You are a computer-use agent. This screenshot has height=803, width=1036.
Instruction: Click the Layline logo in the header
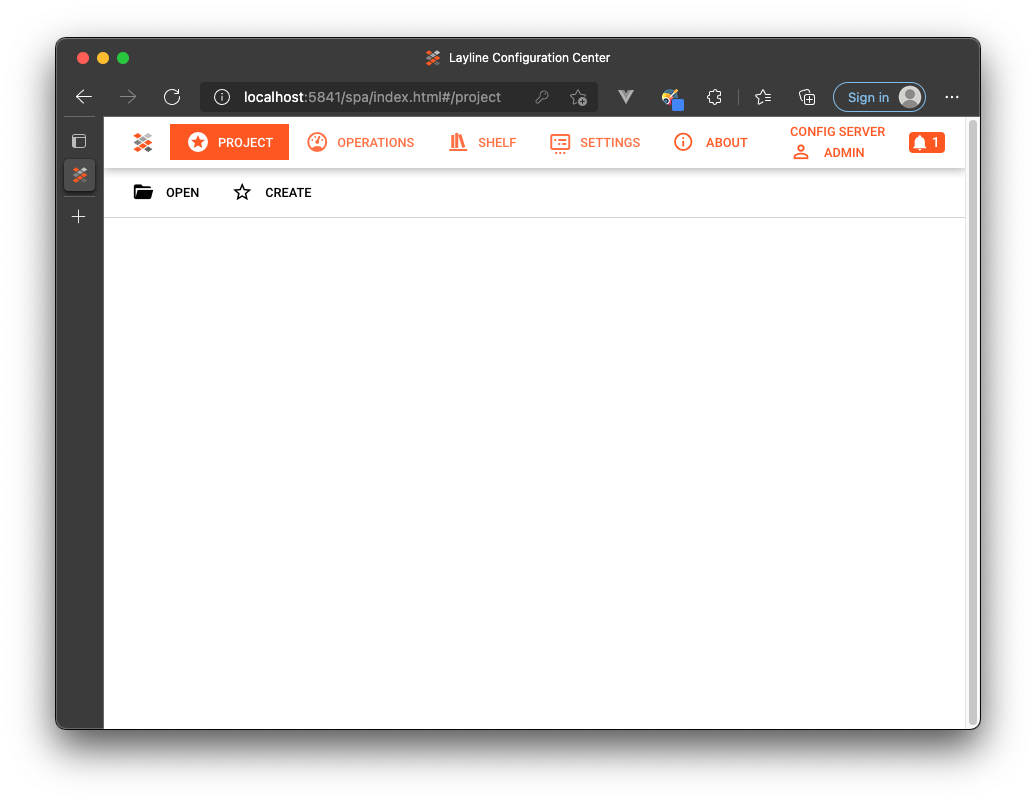tap(143, 143)
